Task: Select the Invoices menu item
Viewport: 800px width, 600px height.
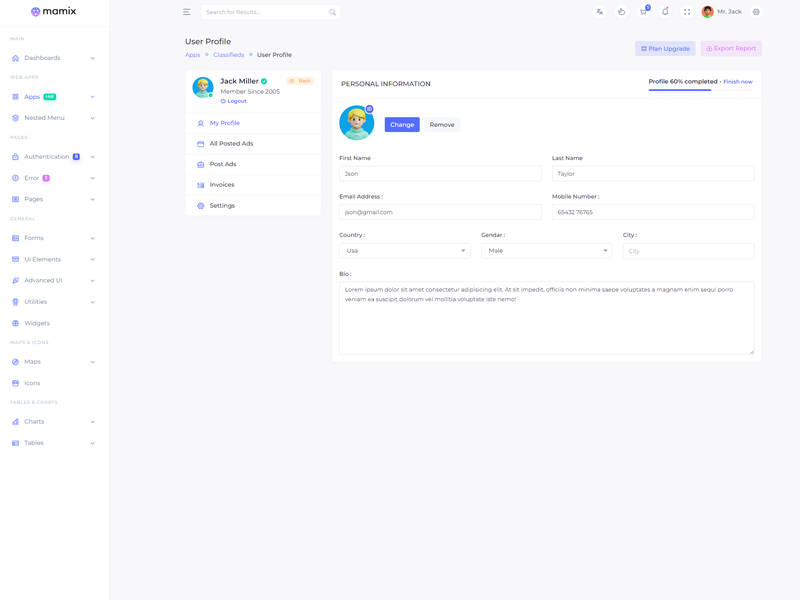Action: [x=222, y=185]
